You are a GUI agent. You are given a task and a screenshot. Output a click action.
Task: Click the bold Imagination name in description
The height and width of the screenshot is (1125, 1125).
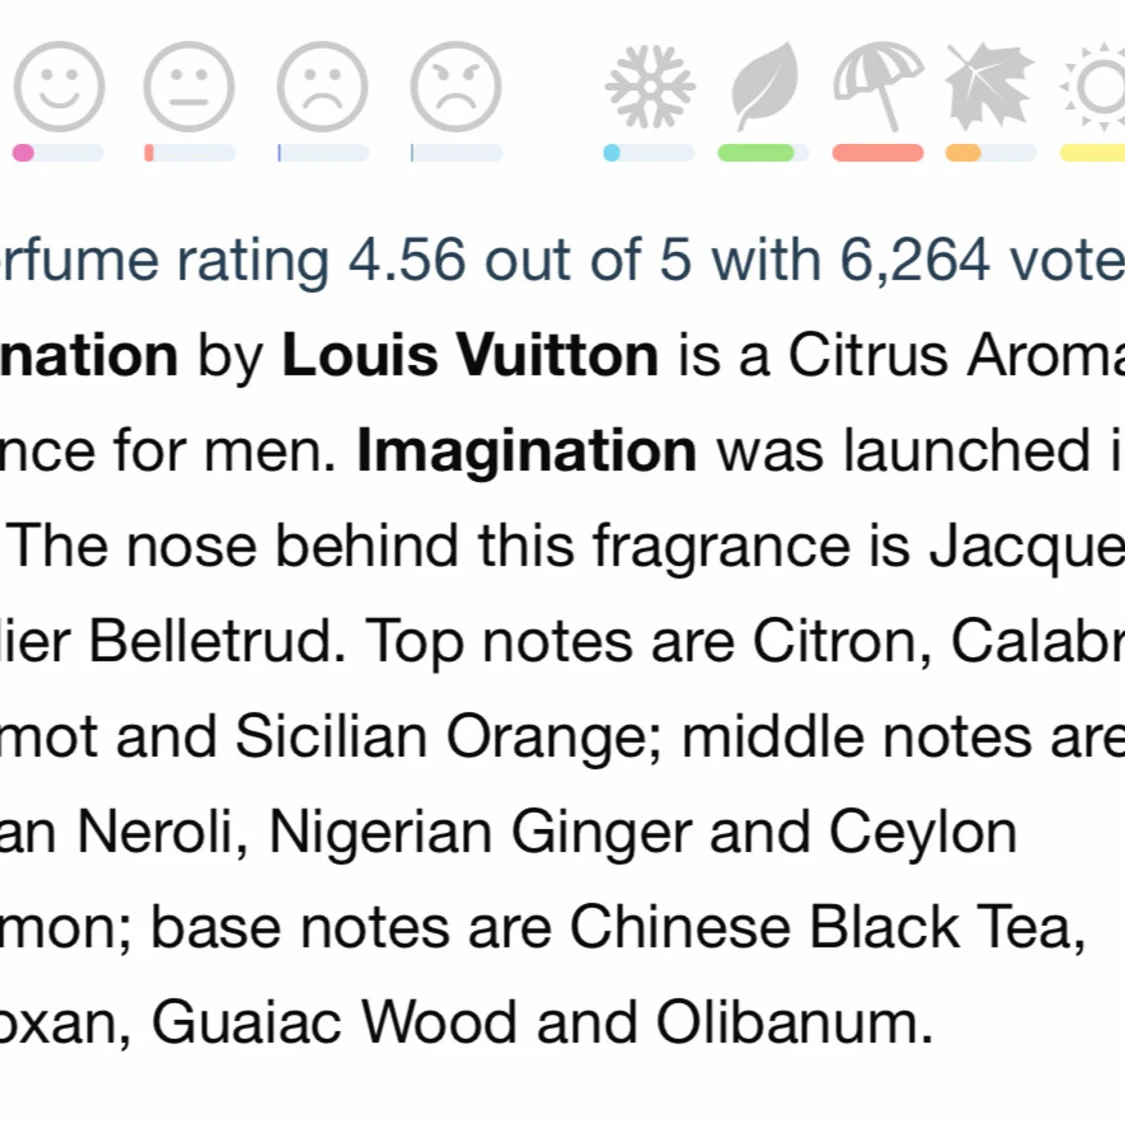[x=527, y=451]
